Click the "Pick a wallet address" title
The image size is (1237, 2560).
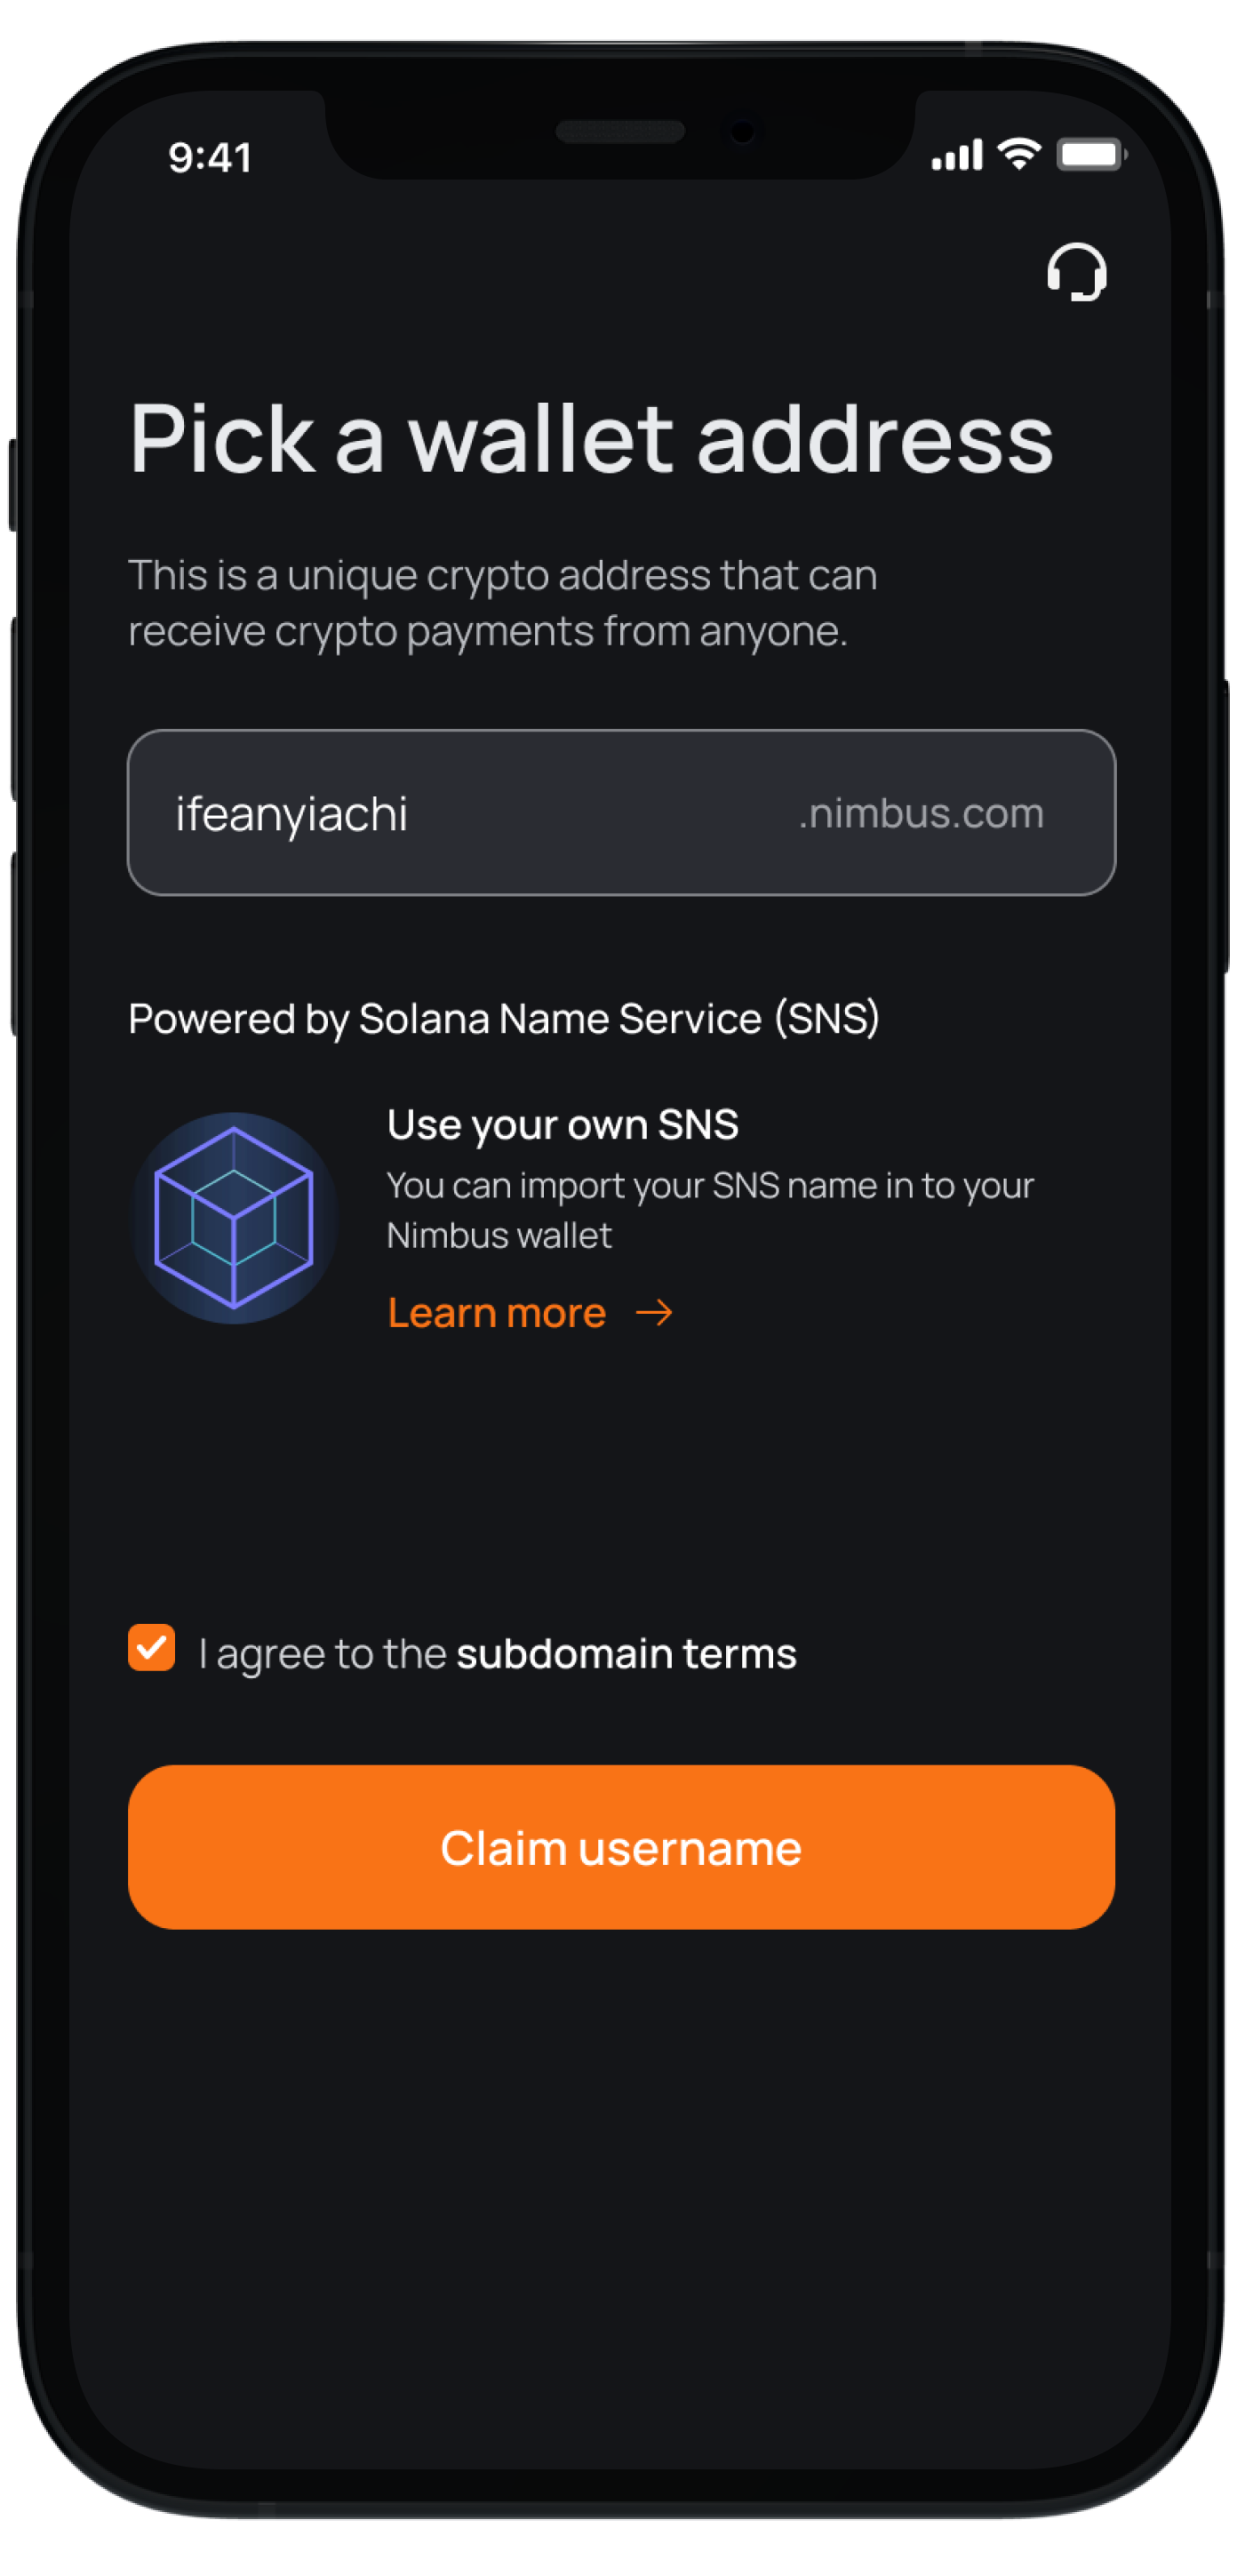tap(591, 438)
